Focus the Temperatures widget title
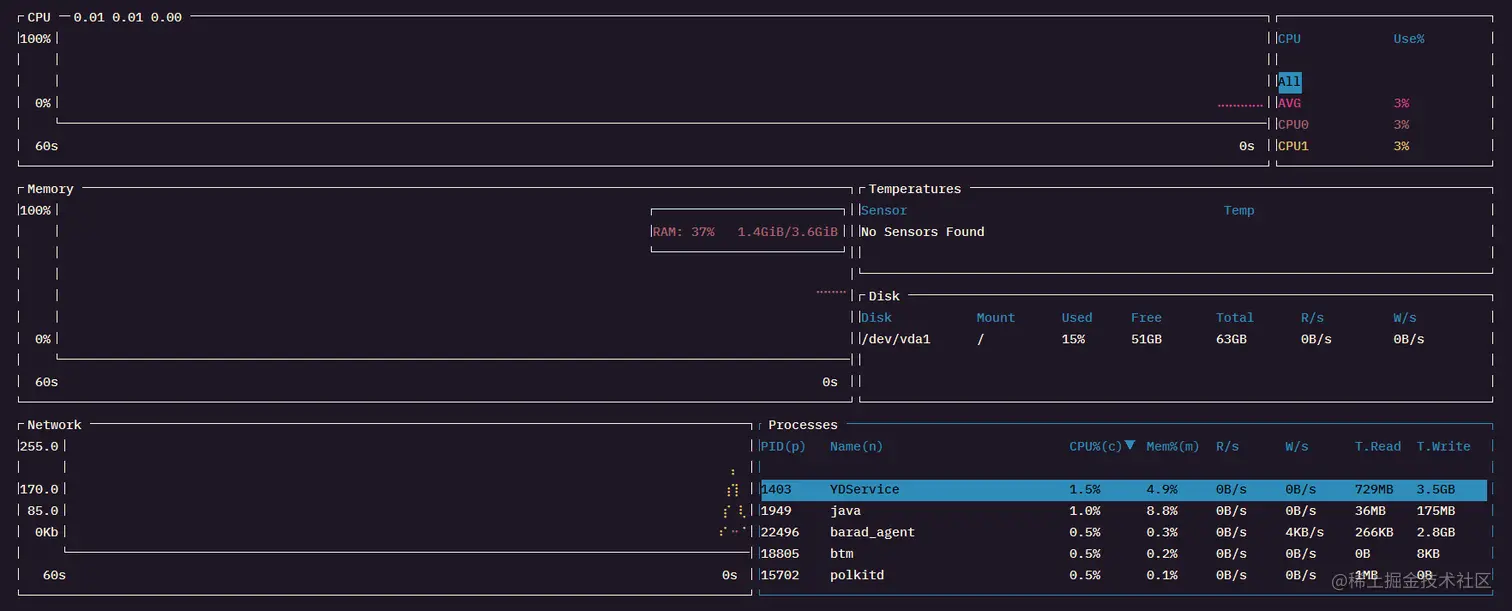 pos(914,189)
